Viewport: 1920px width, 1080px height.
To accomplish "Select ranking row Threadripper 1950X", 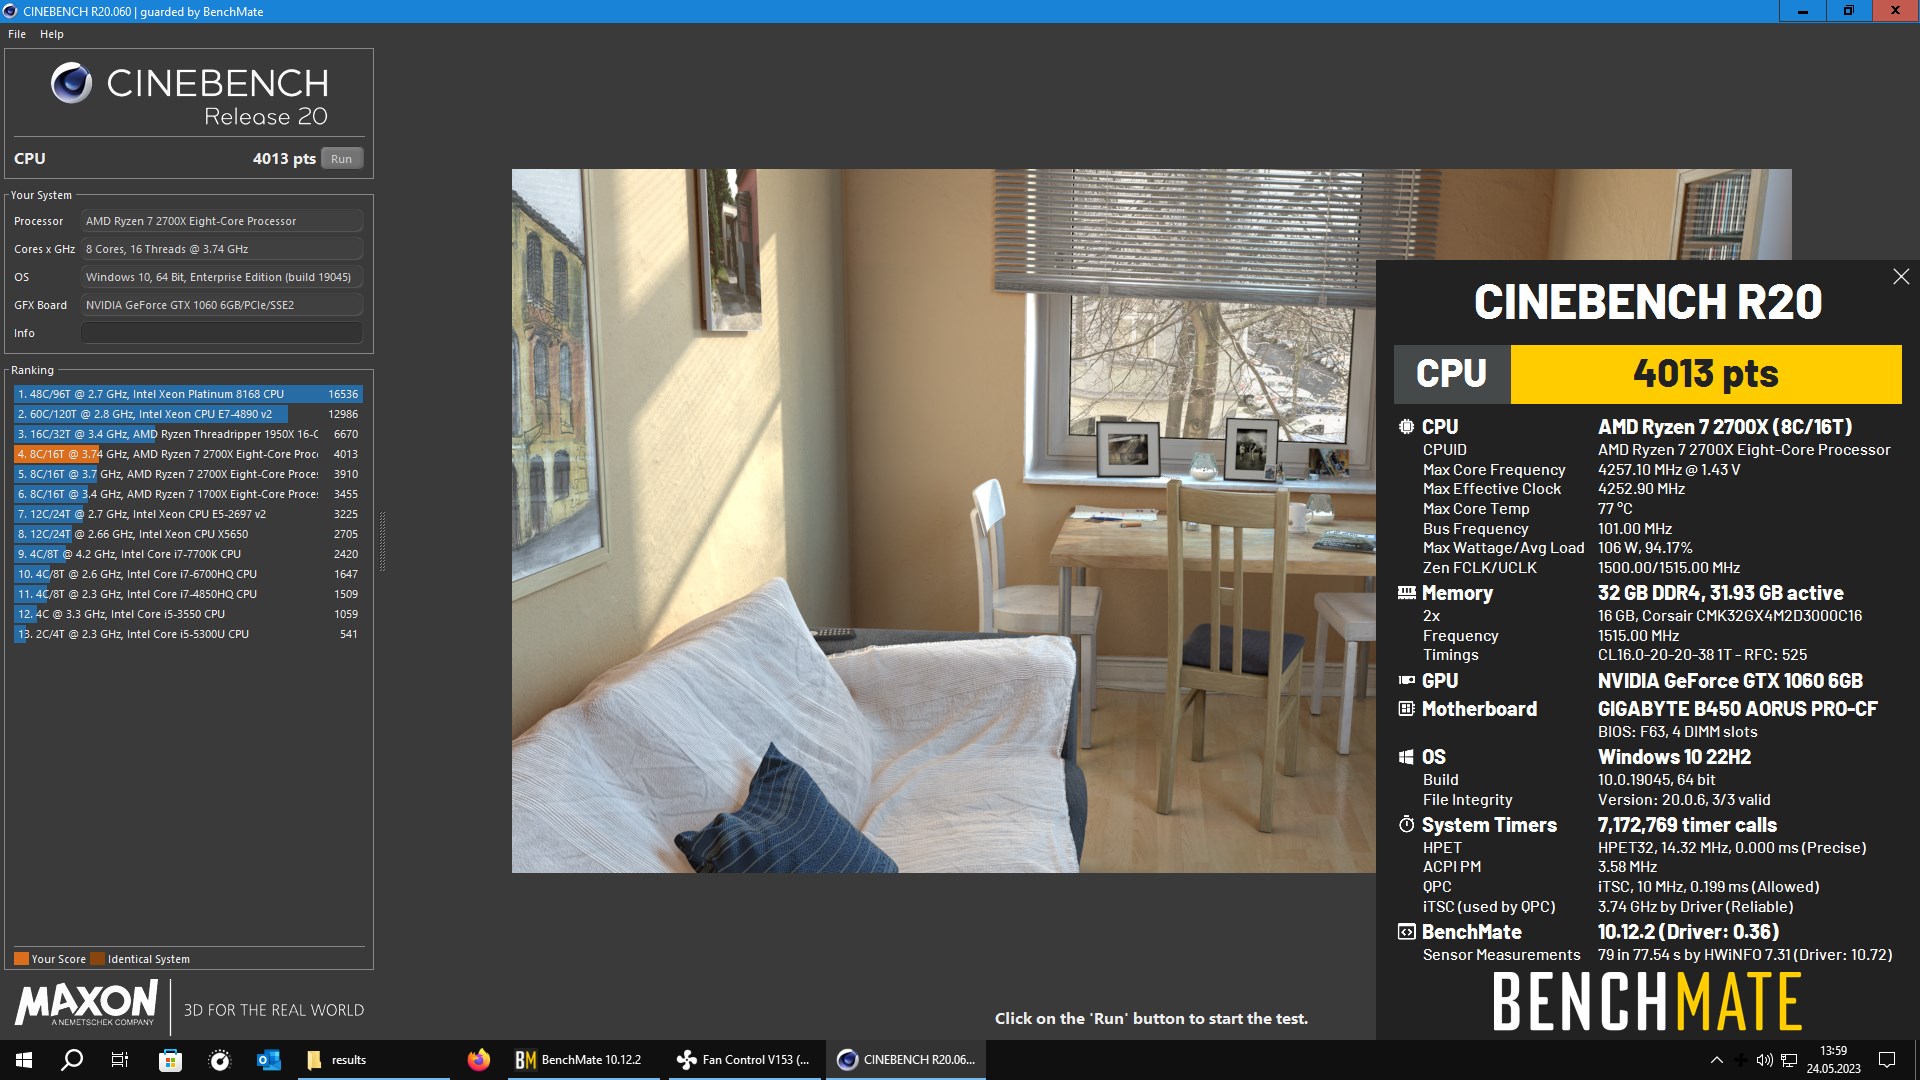I will [x=188, y=434].
